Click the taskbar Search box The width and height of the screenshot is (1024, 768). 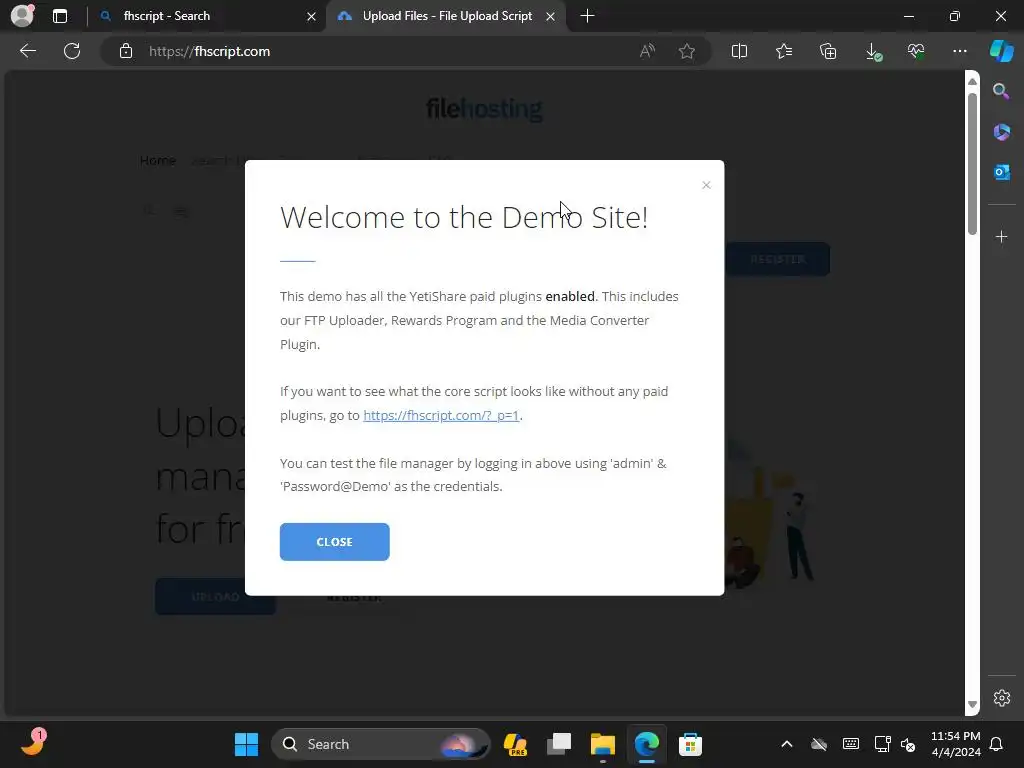click(380, 744)
